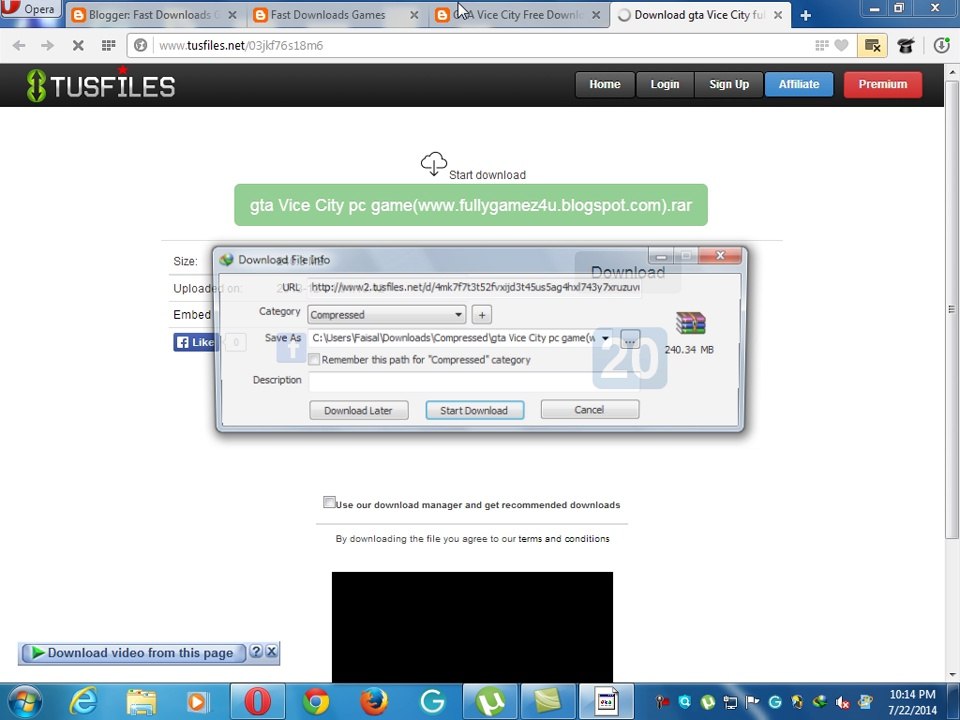Switch to Blogger: Fast Downloads tab
Viewport: 960px width, 720px height.
click(x=153, y=15)
